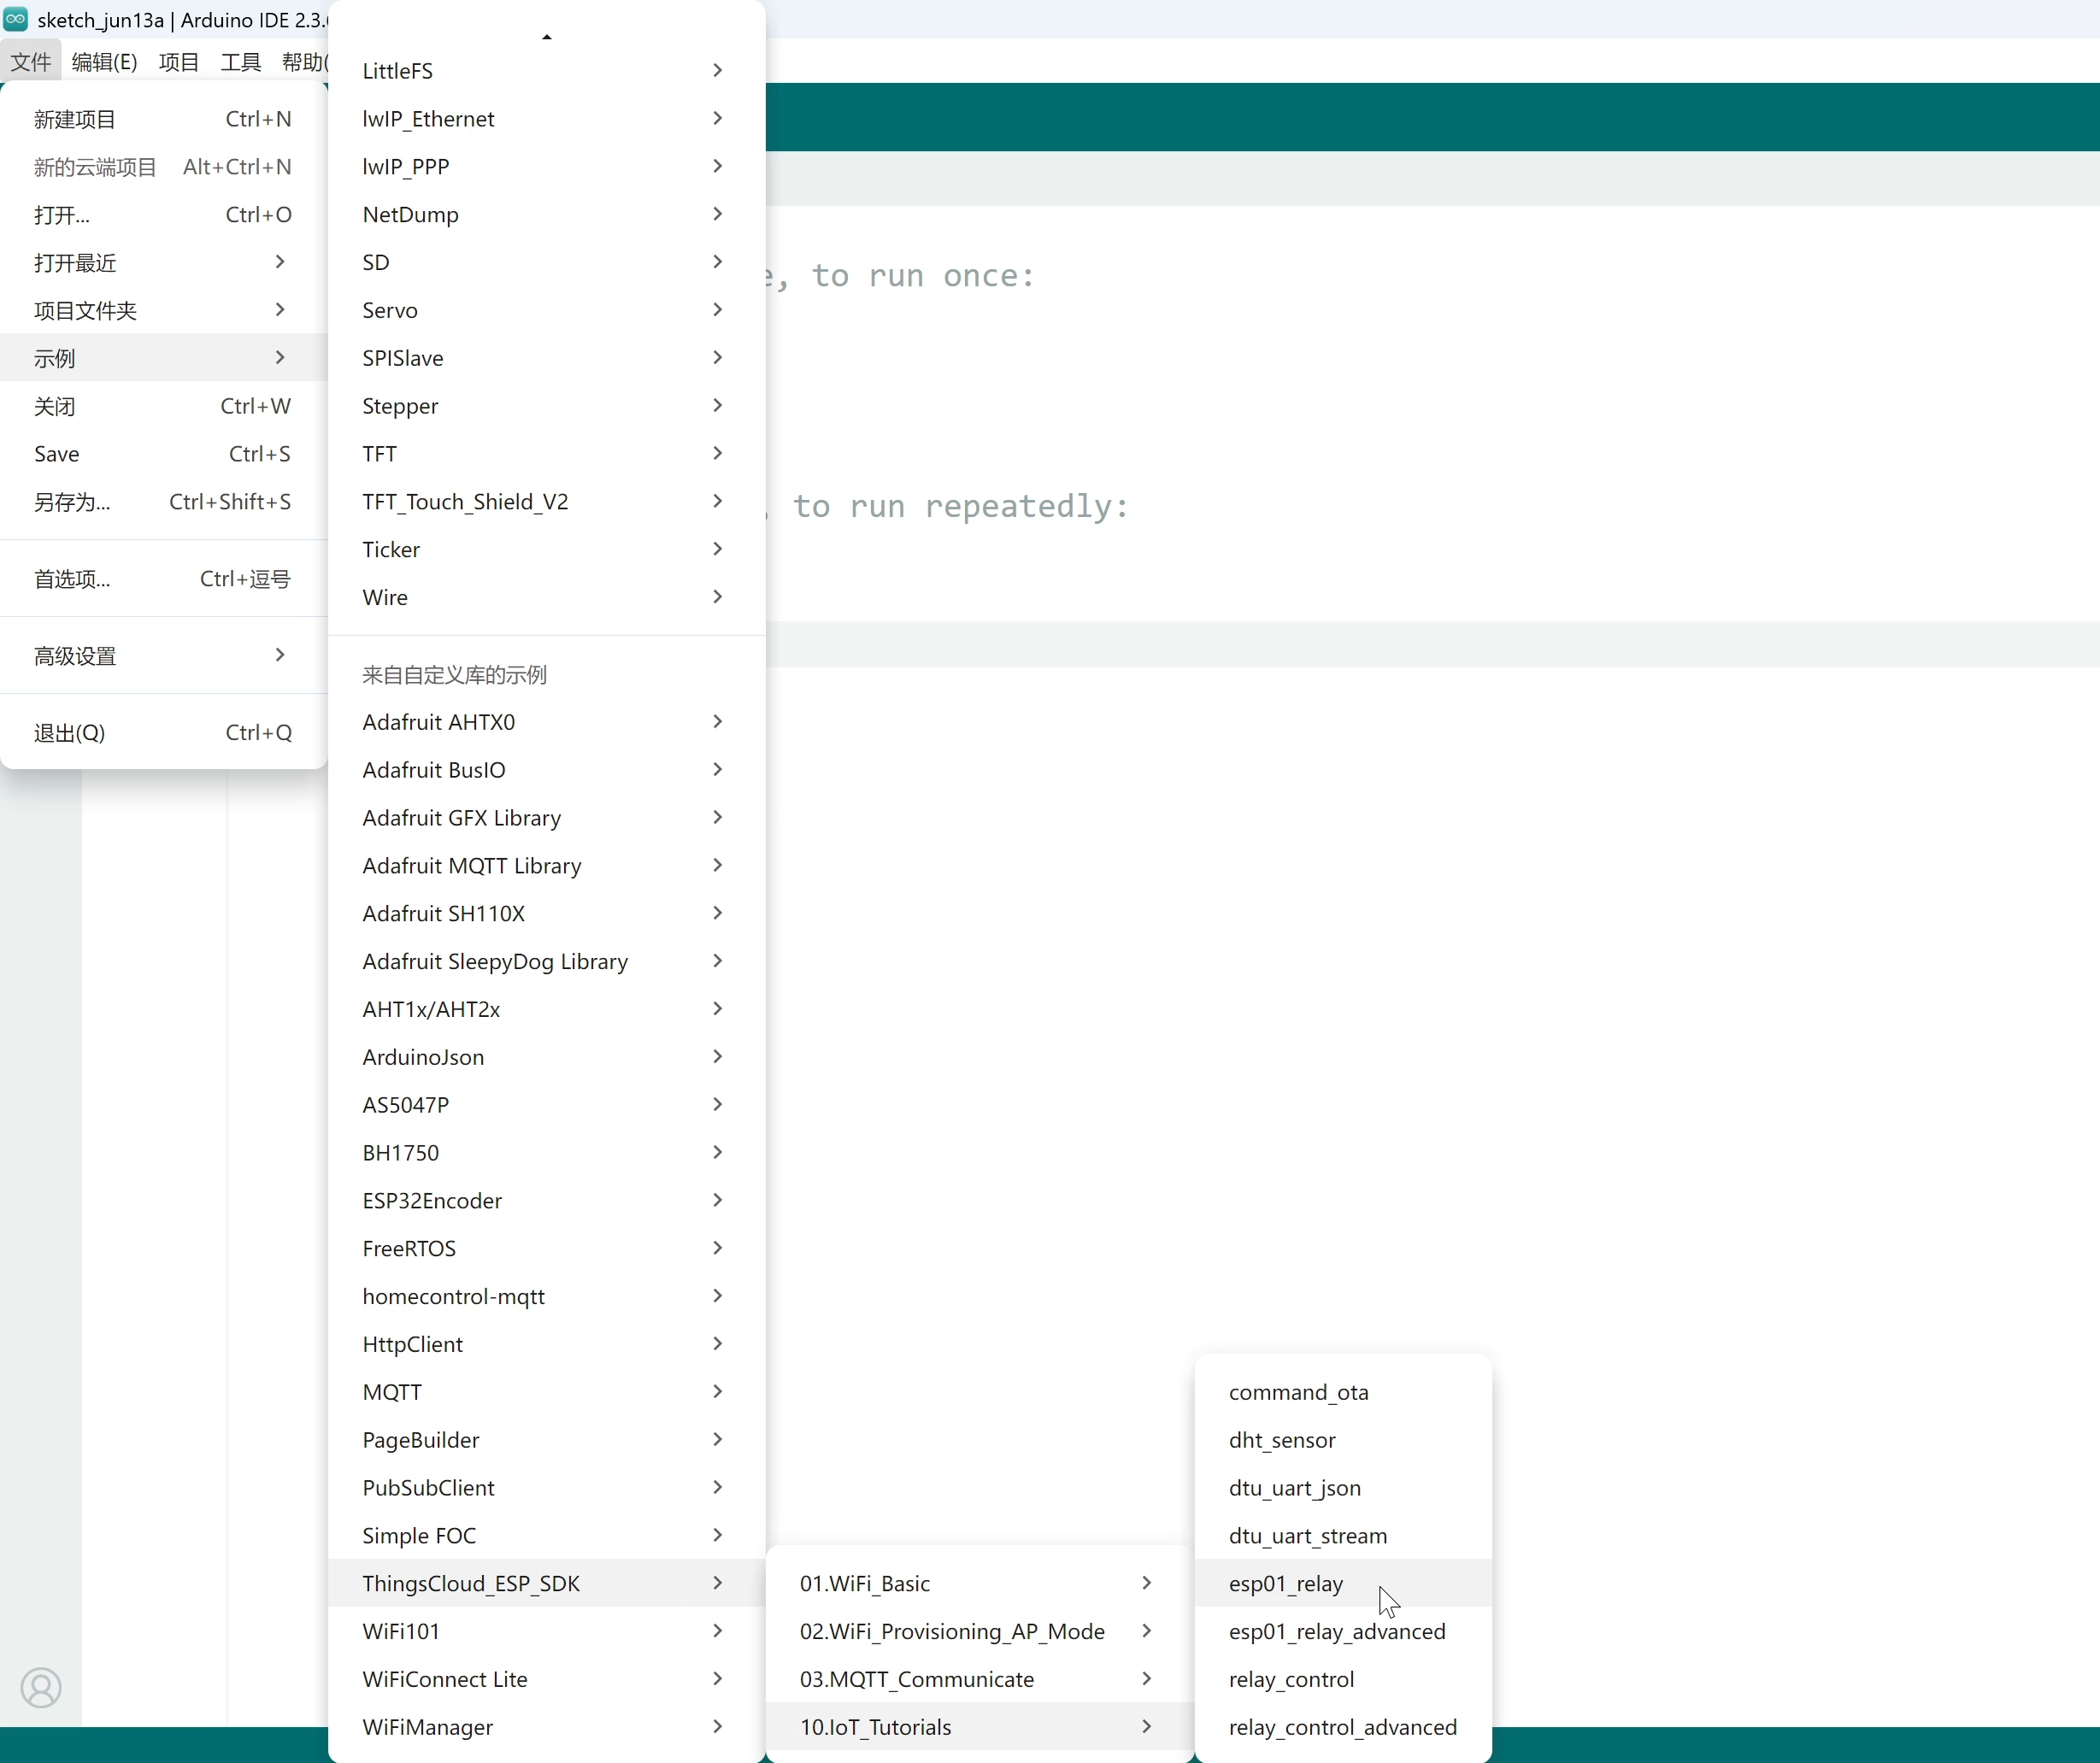
Task: Open Adafruit SH110X examples
Action: [x=547, y=914]
